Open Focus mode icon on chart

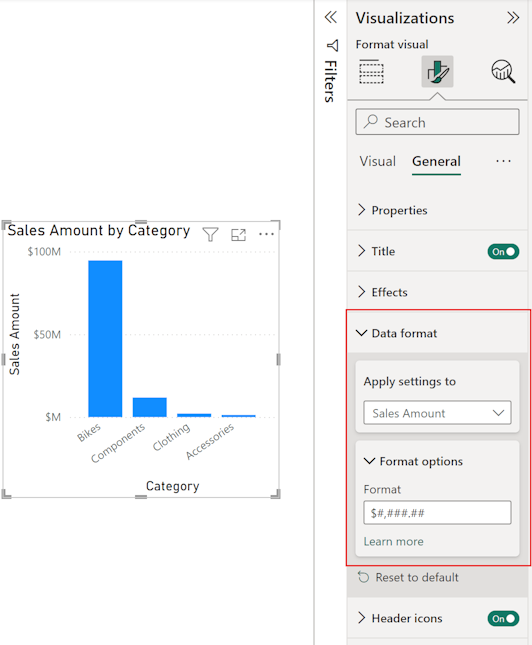238,235
